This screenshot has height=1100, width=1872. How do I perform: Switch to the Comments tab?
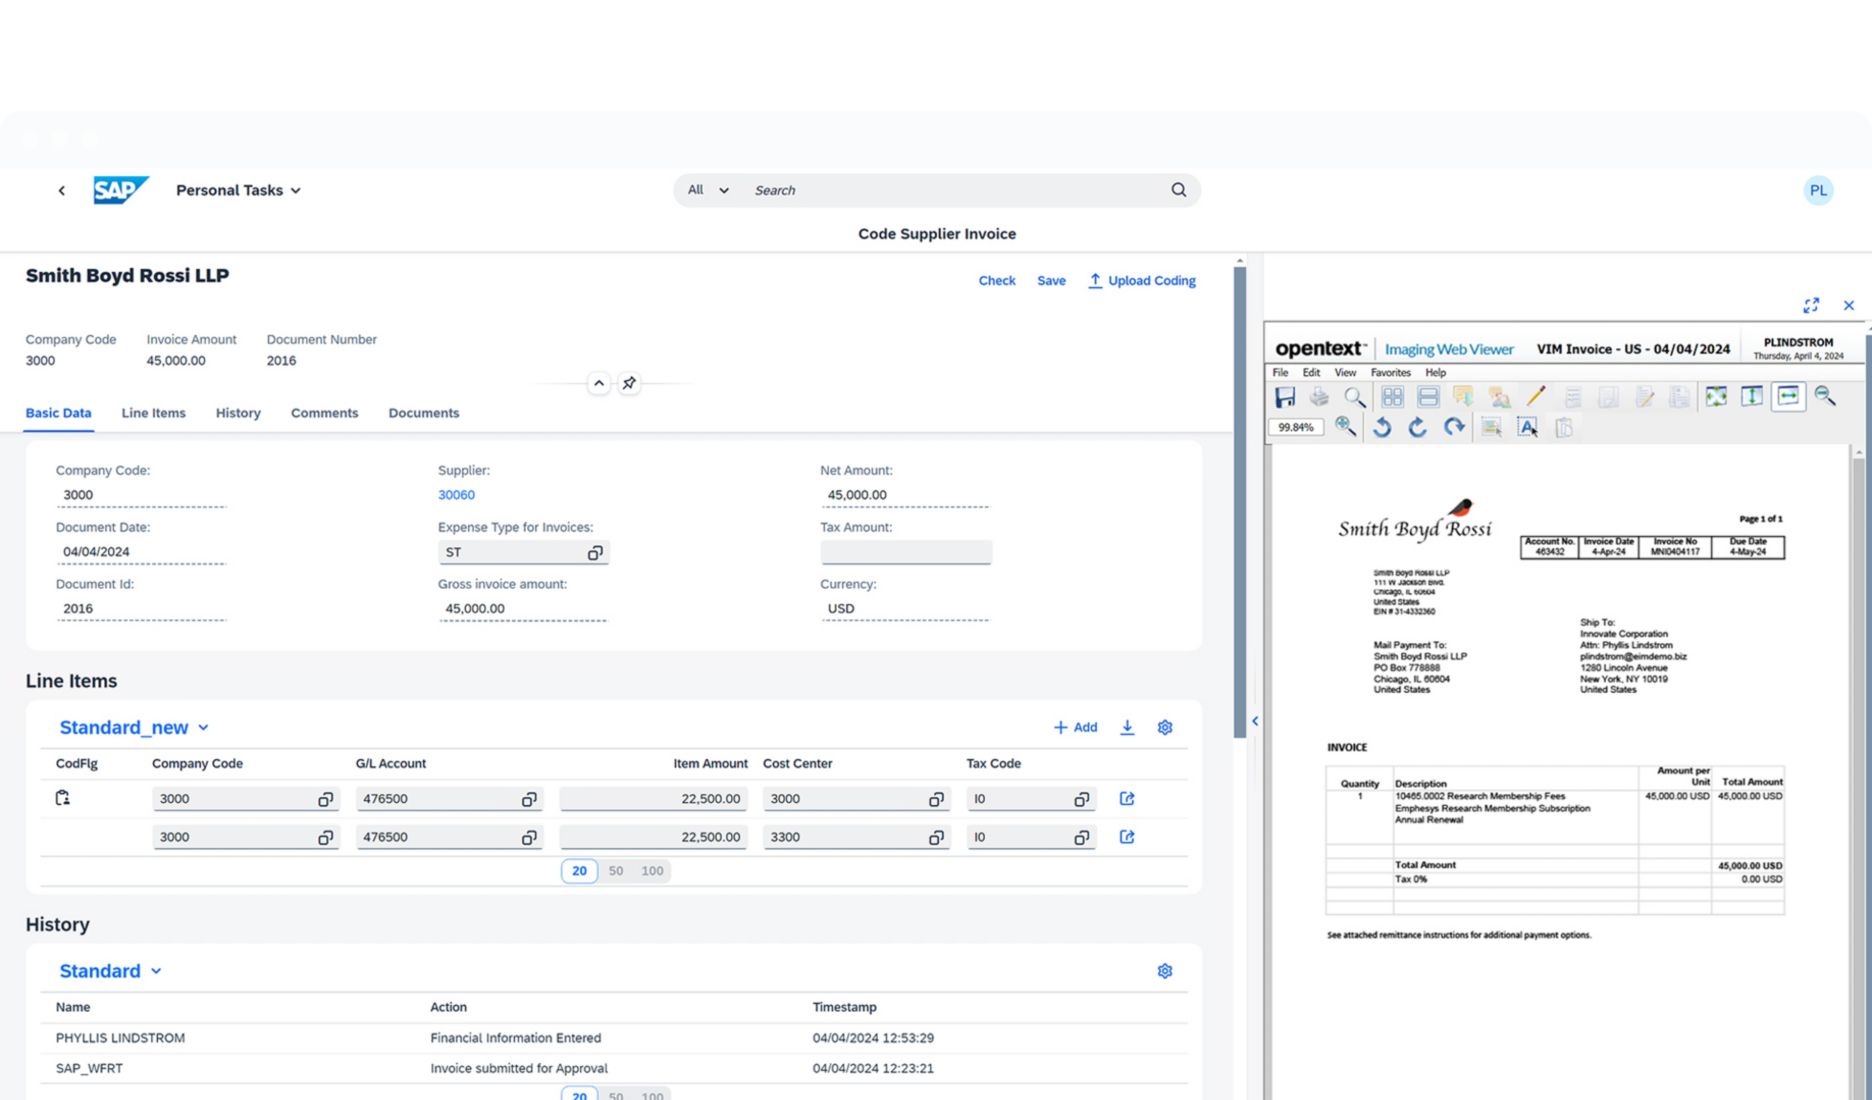324,413
